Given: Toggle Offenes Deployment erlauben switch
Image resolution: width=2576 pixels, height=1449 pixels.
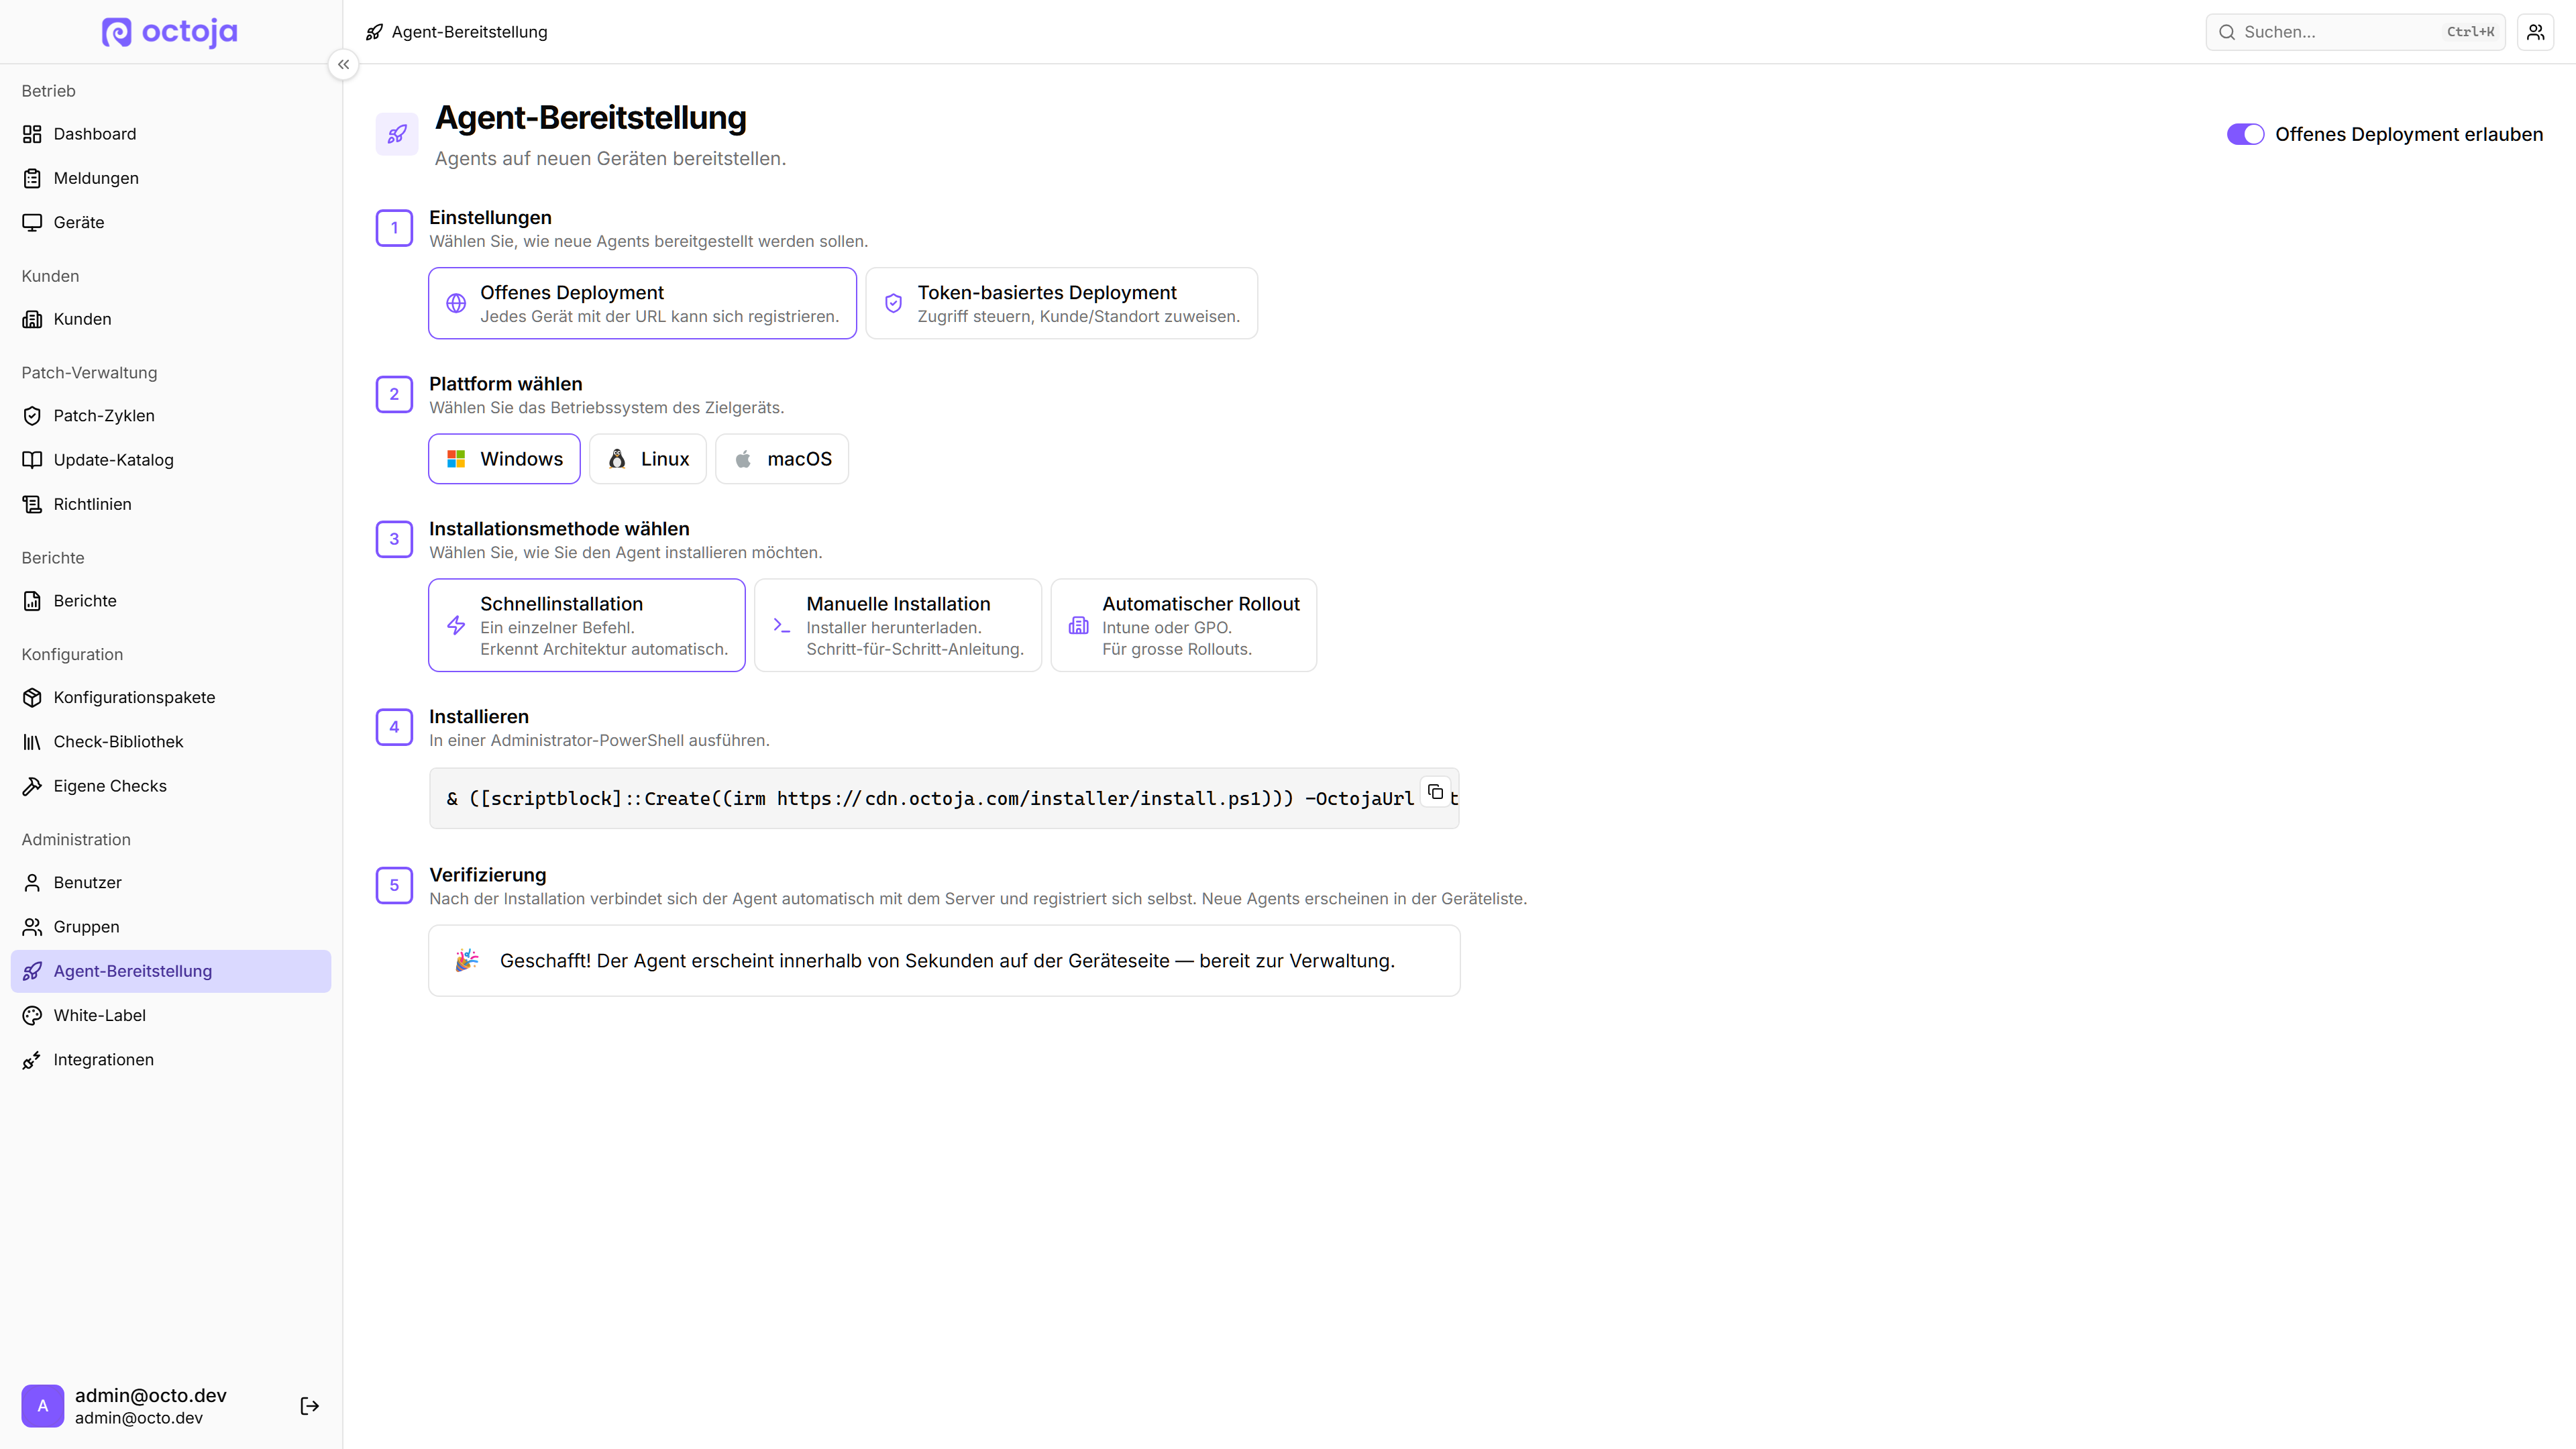Looking at the screenshot, I should [x=2245, y=134].
